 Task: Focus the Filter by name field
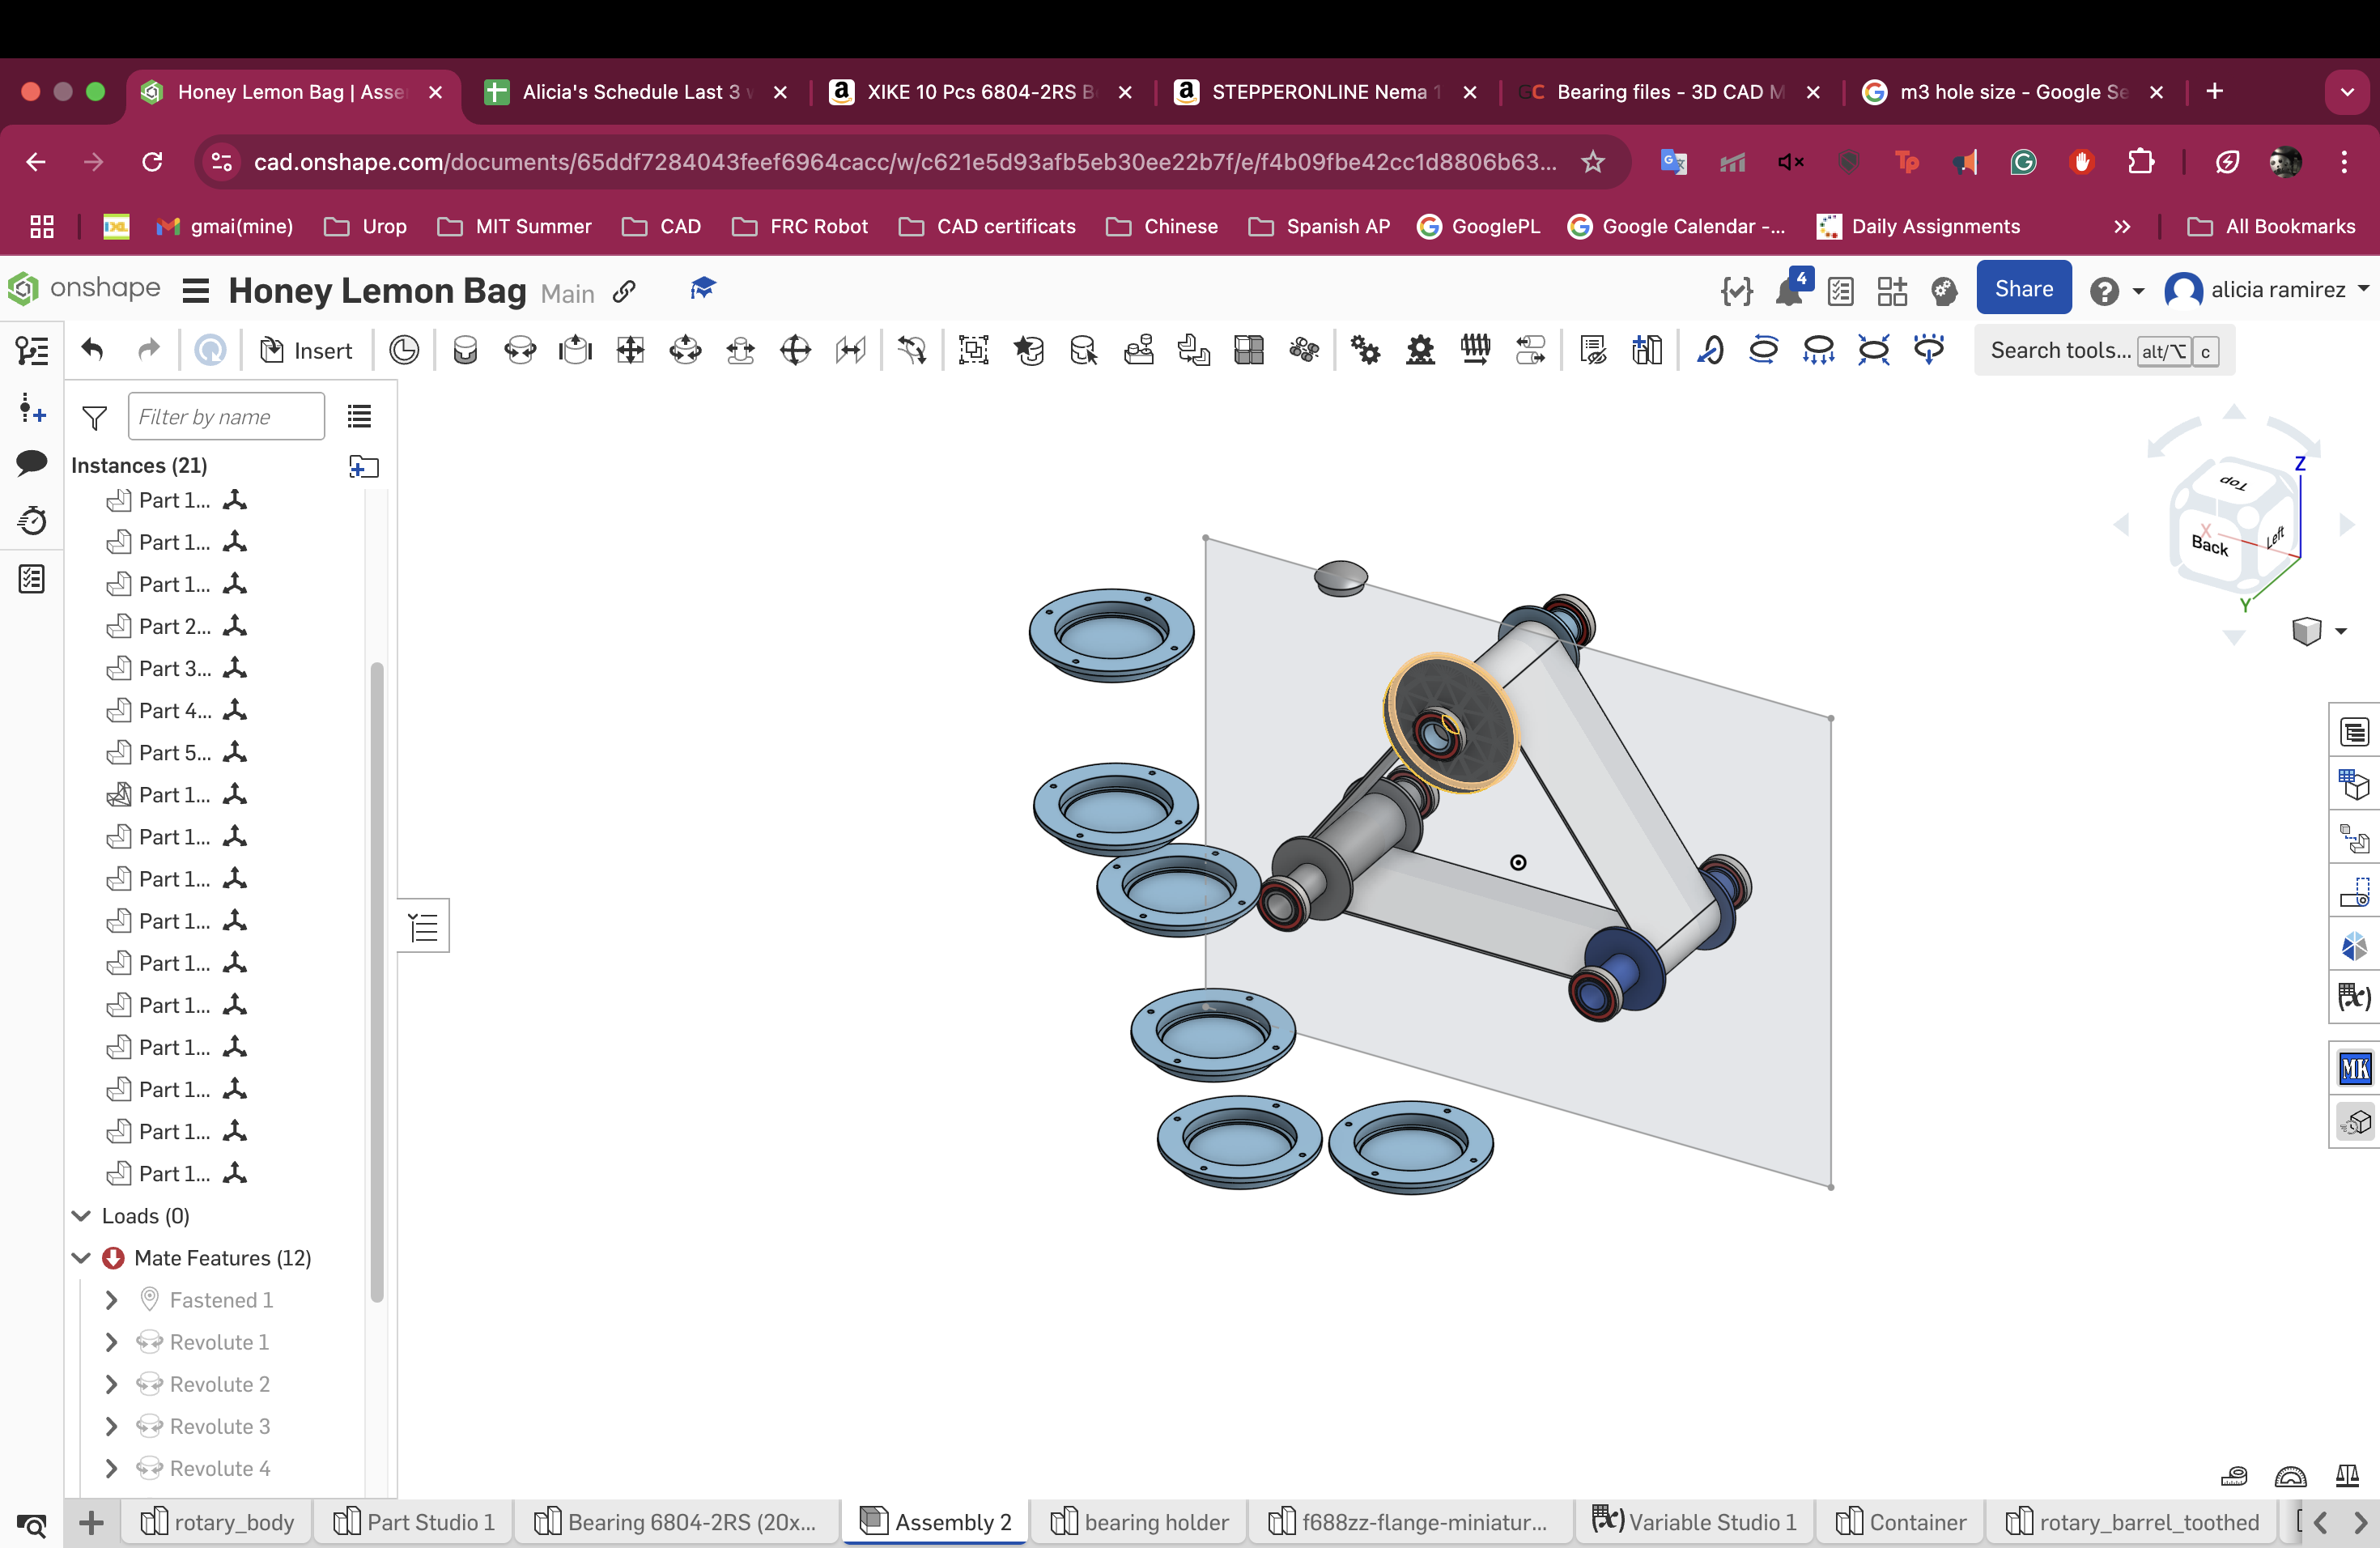[x=226, y=417]
